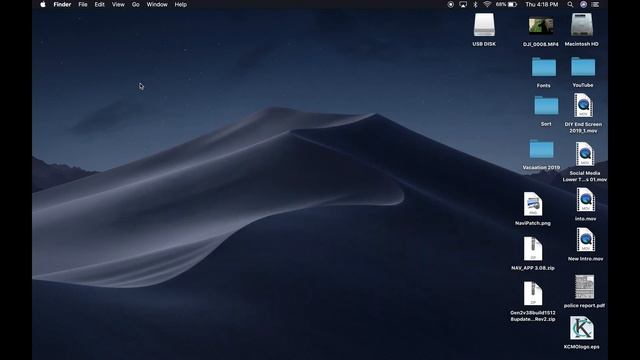Viewport: 640px width, 360px height.
Task: Click the USB DISK label text
Action: (x=484, y=44)
